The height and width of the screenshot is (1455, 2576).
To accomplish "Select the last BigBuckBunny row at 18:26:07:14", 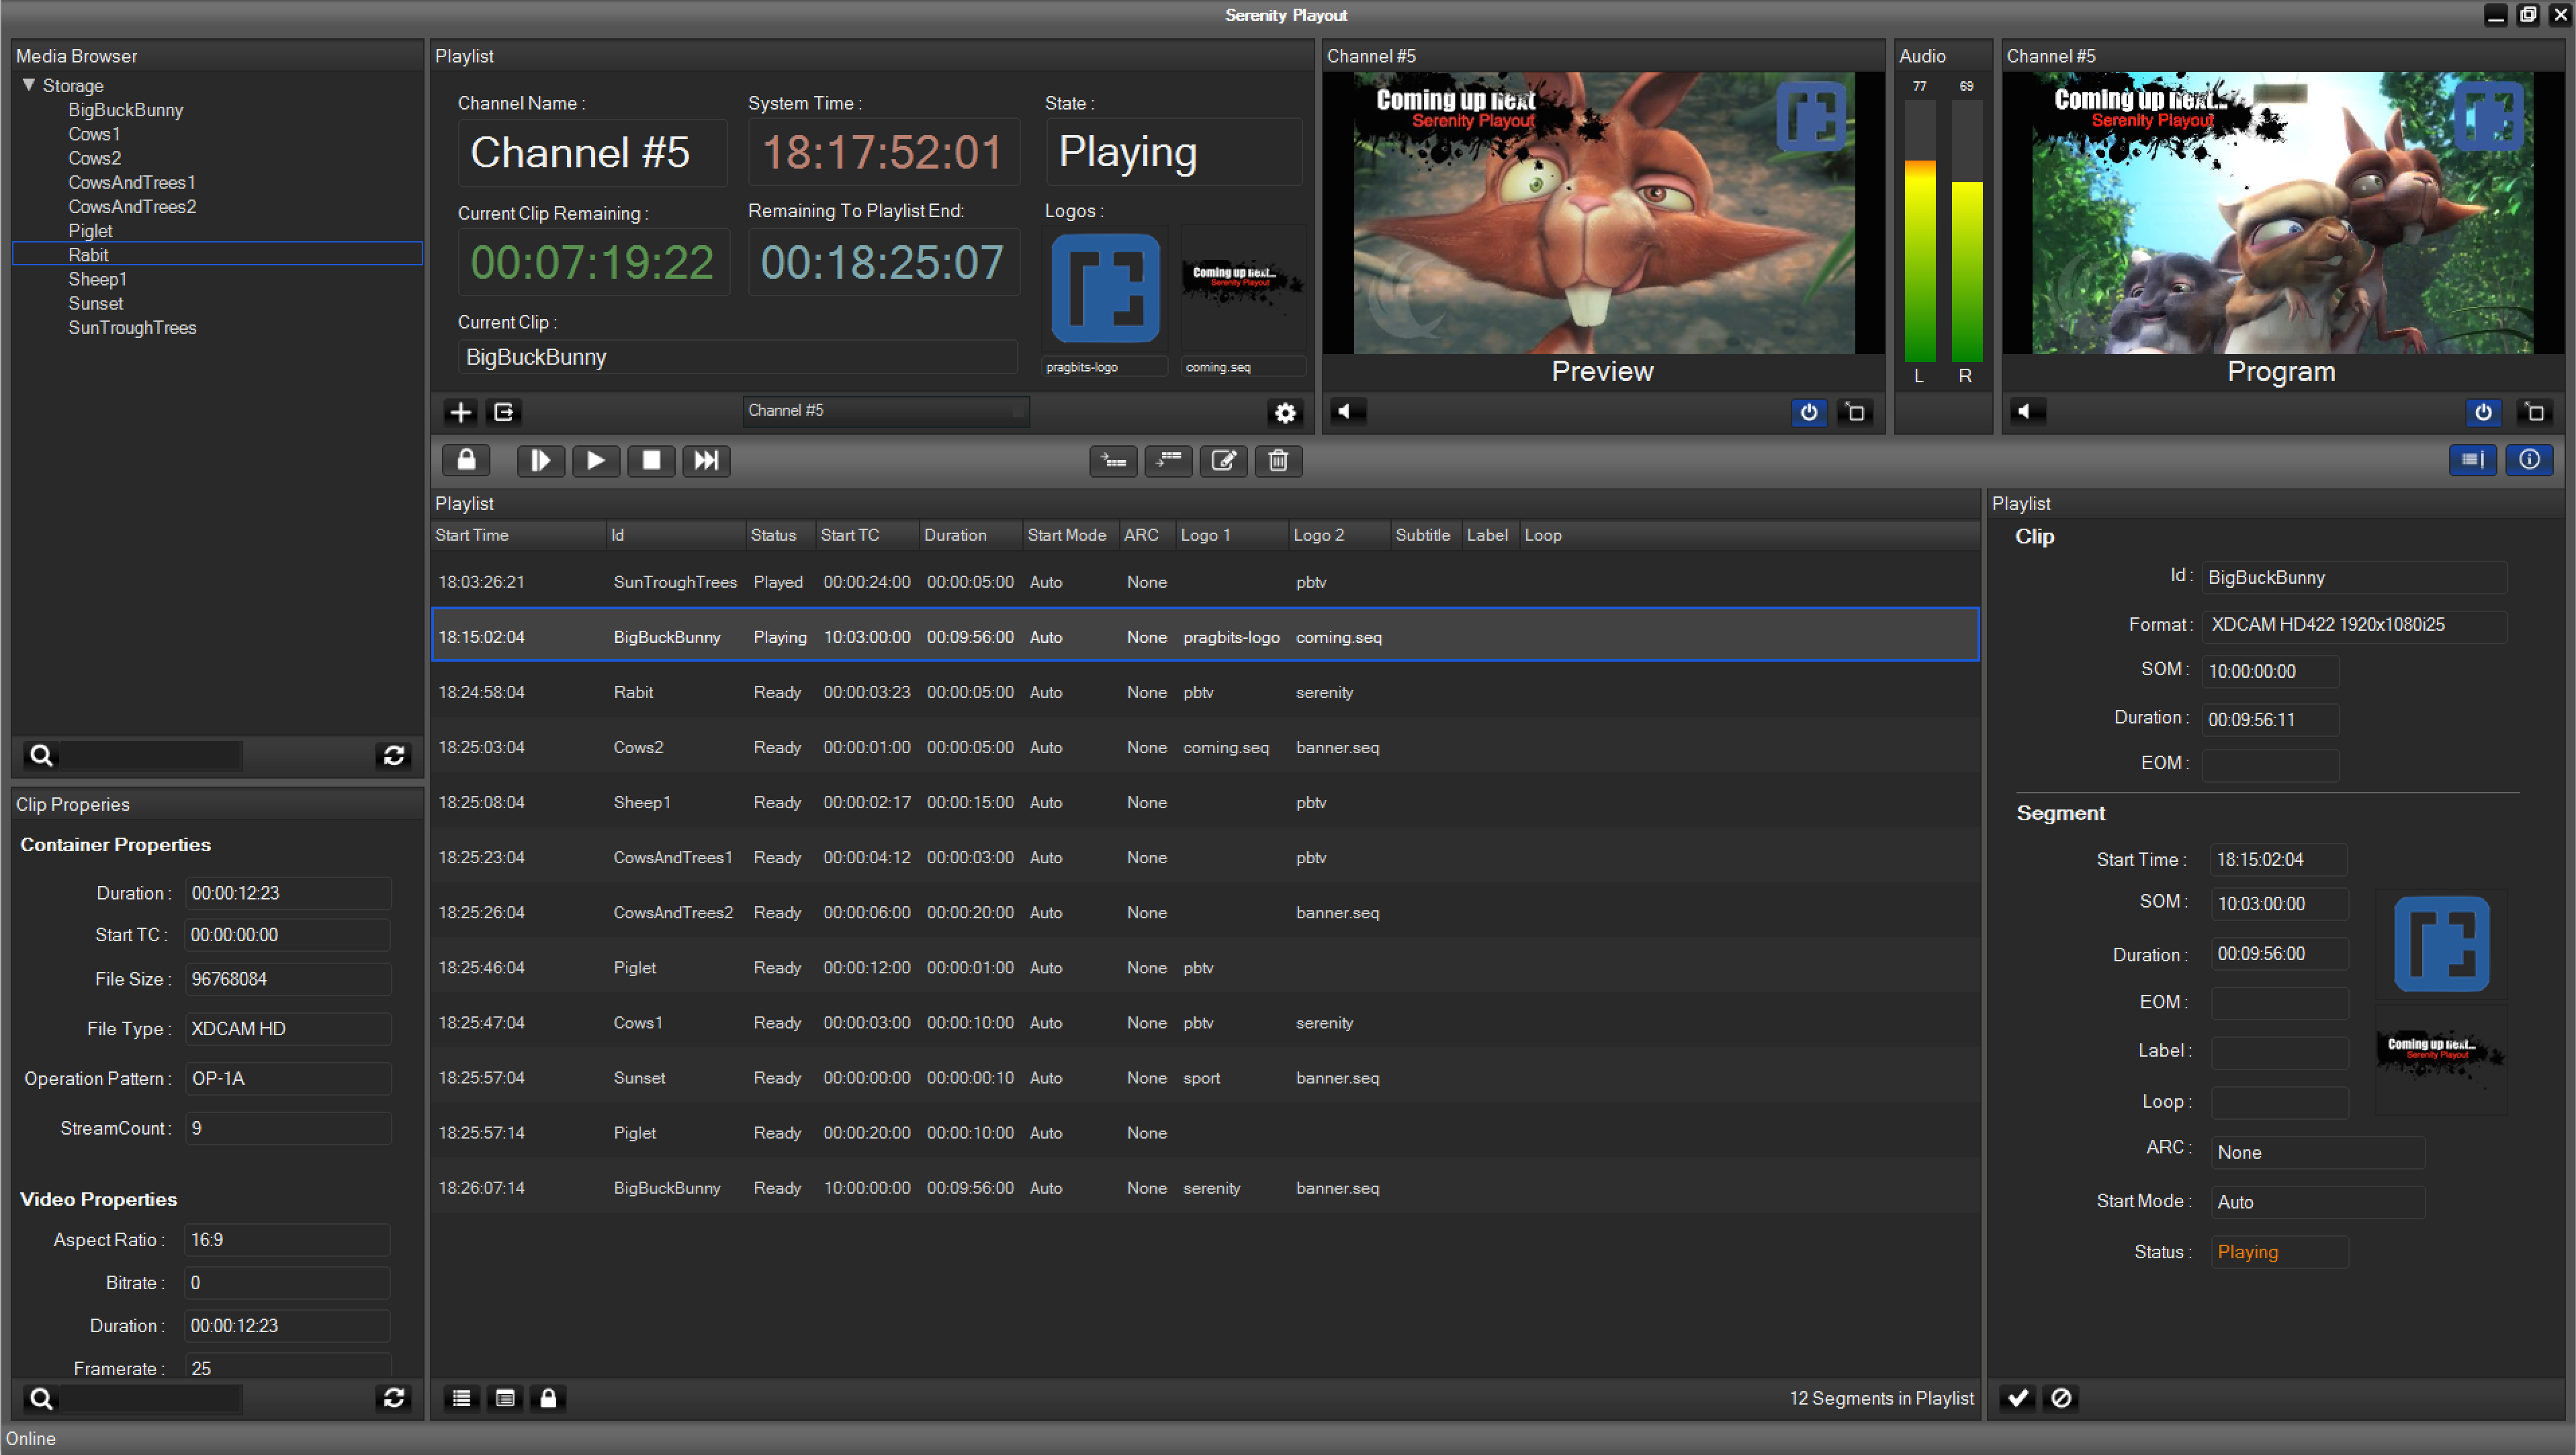I will pyautogui.click(x=1205, y=1188).
